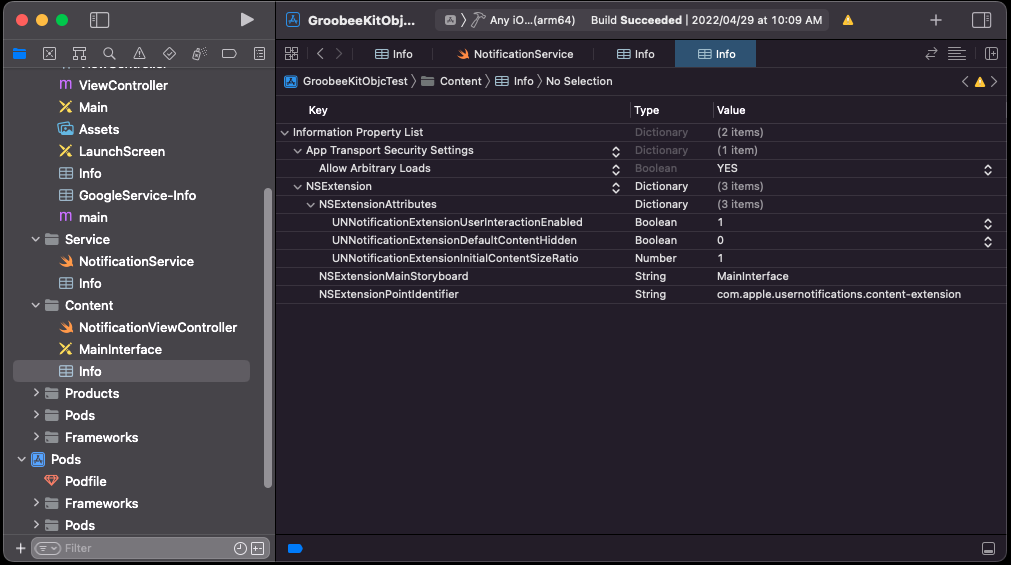Image resolution: width=1011 pixels, height=565 pixels.
Task: Show only source-controlled files filter
Action: click(x=257, y=548)
